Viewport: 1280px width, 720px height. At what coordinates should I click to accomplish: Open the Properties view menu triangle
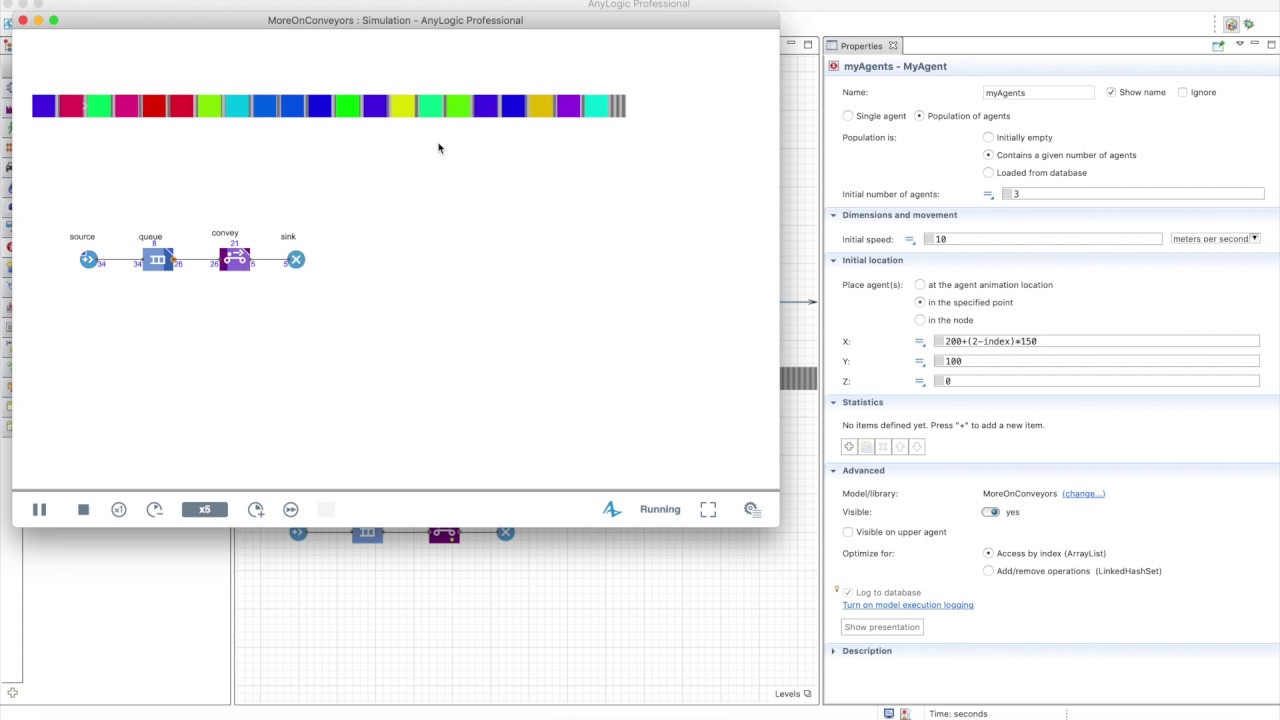tap(1240, 44)
